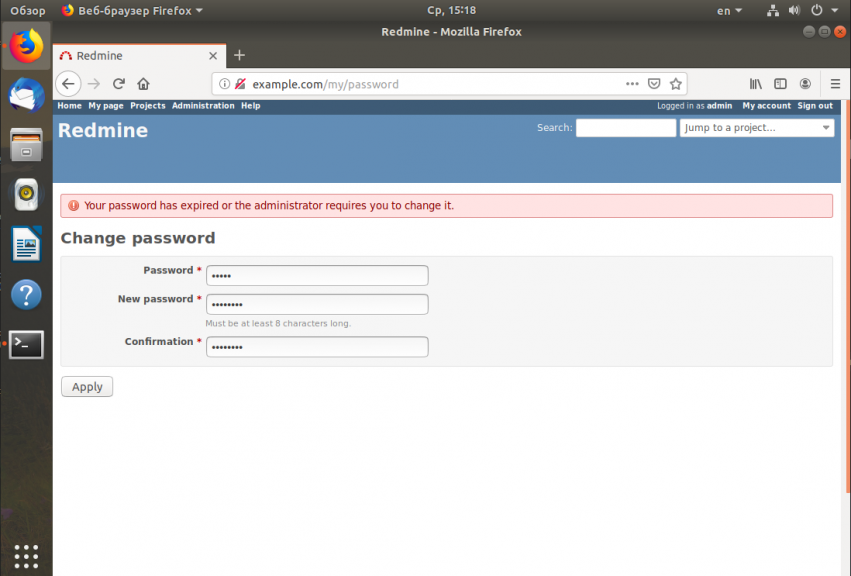Open the Files manager dock icon
851x576 pixels.
point(26,144)
